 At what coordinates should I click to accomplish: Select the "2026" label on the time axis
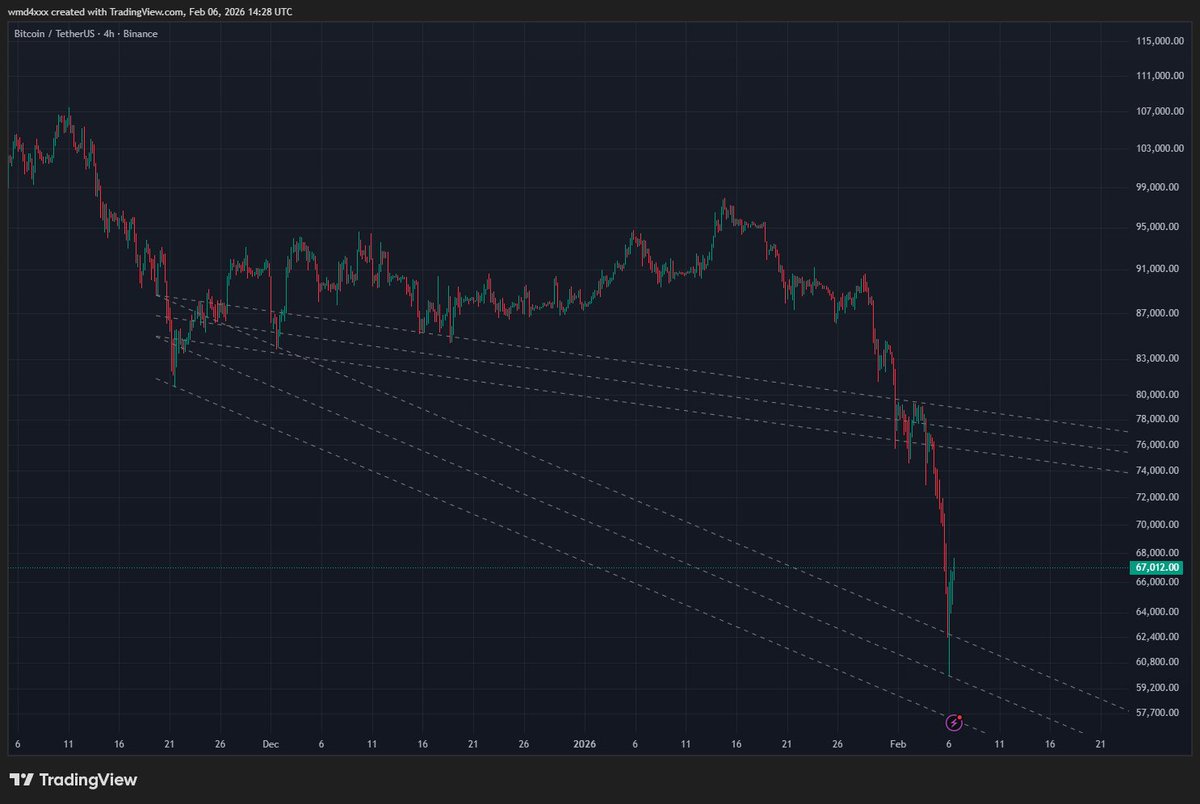[584, 745]
